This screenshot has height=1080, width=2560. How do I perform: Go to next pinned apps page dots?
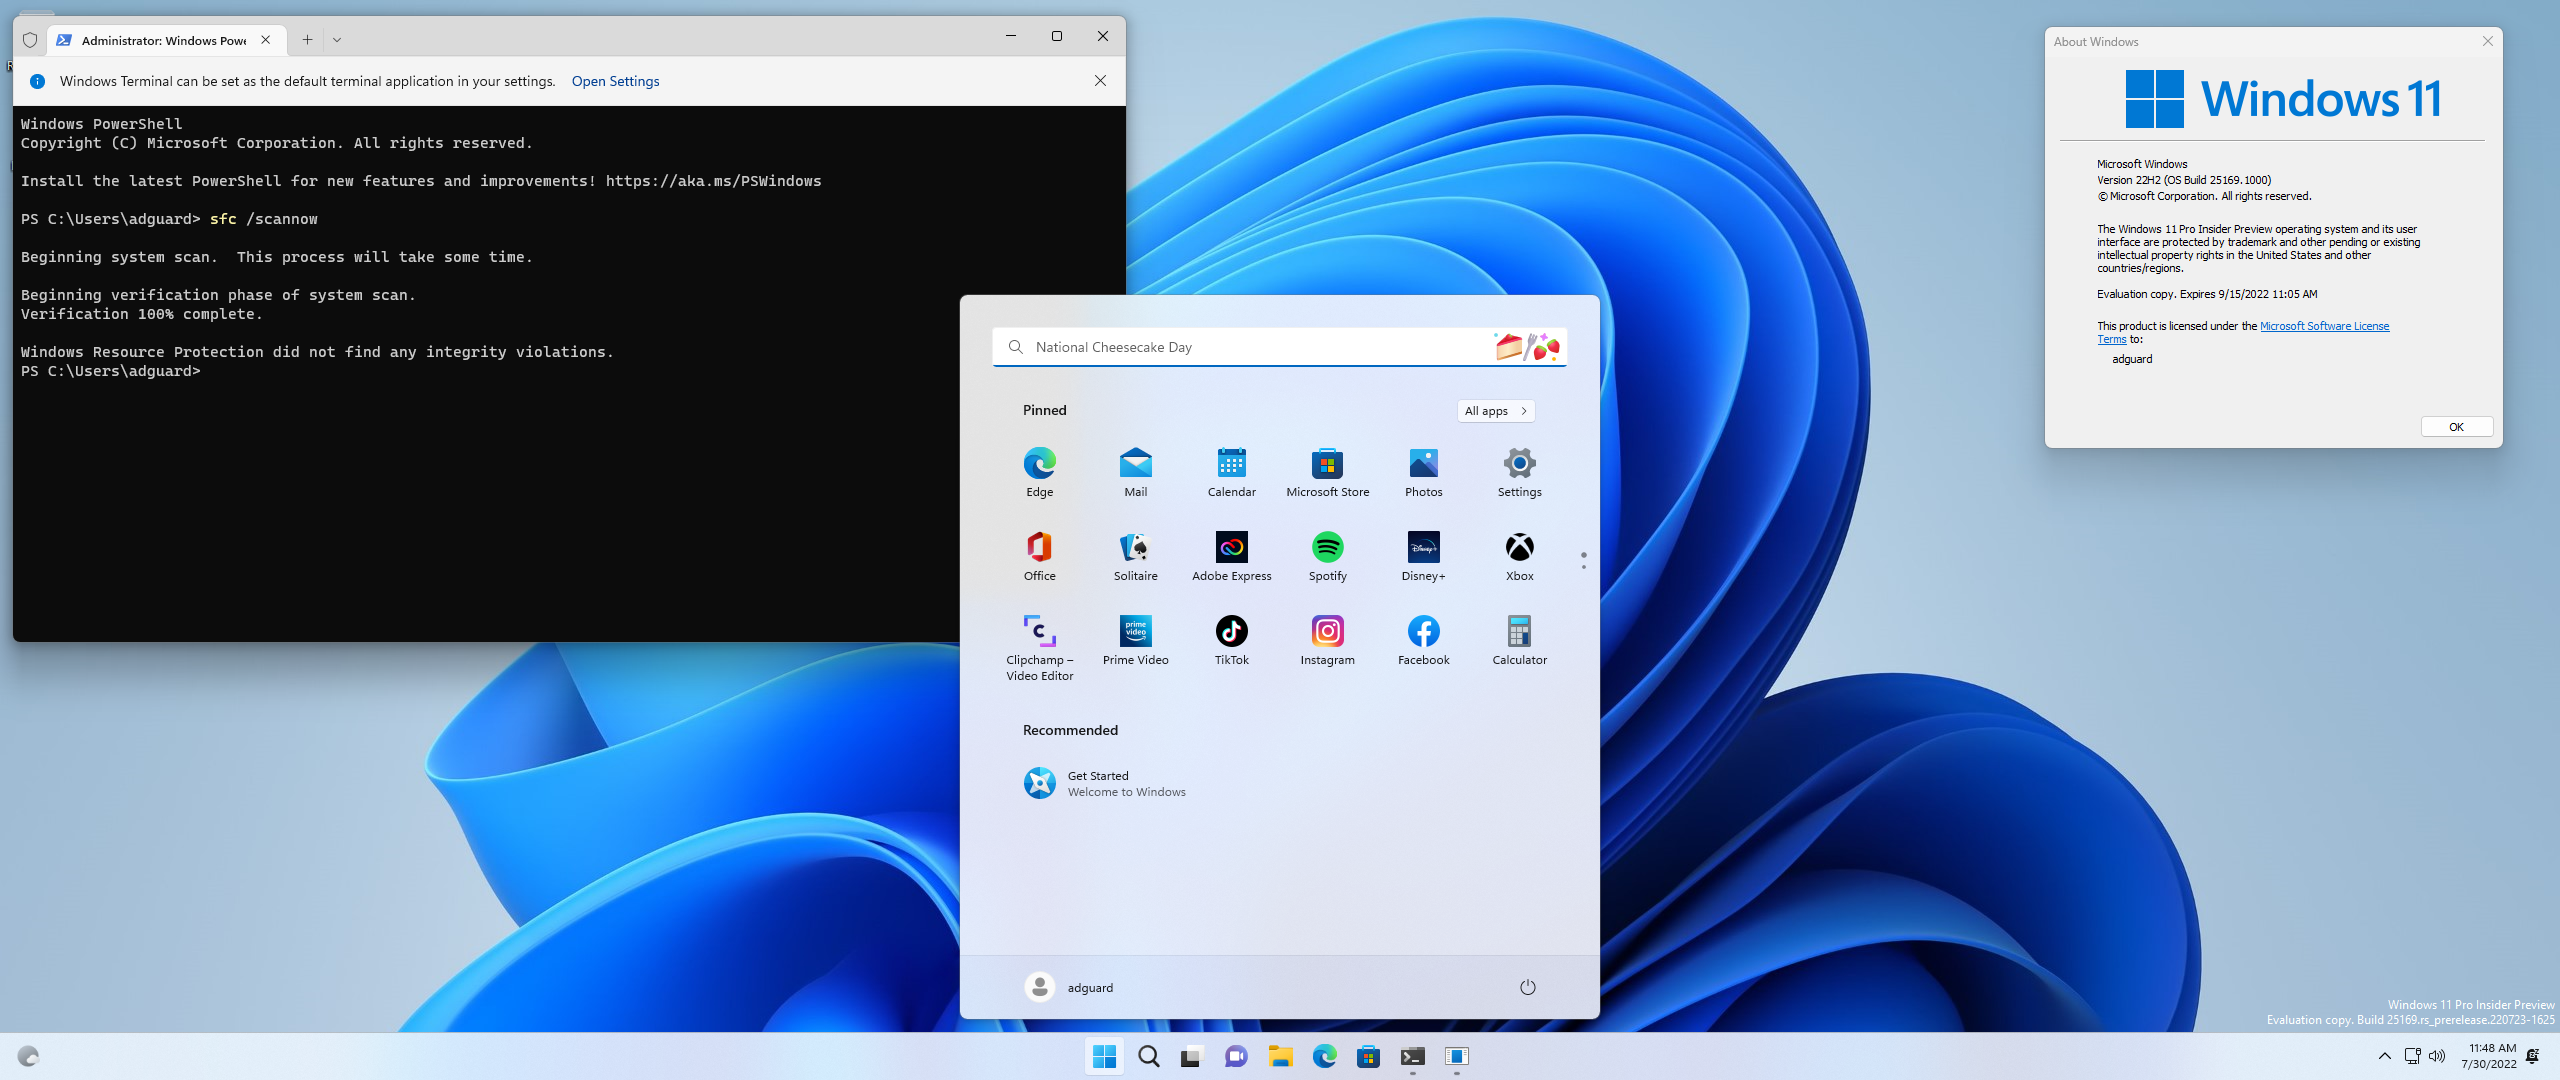1583,561
